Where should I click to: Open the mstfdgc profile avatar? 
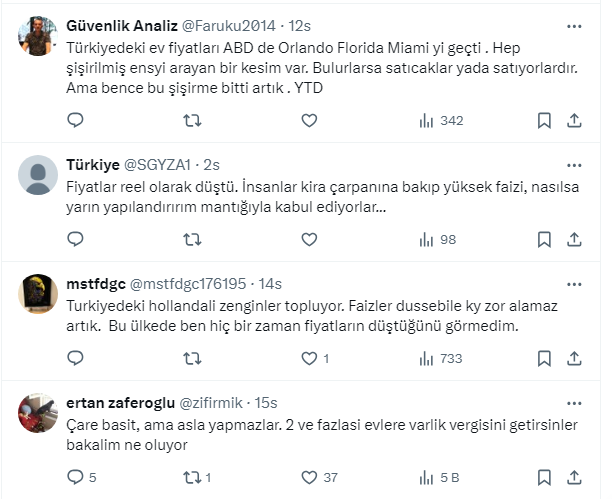[x=38, y=292]
